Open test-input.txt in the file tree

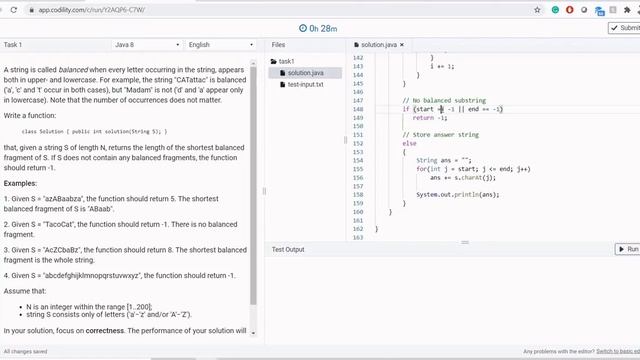coord(305,84)
